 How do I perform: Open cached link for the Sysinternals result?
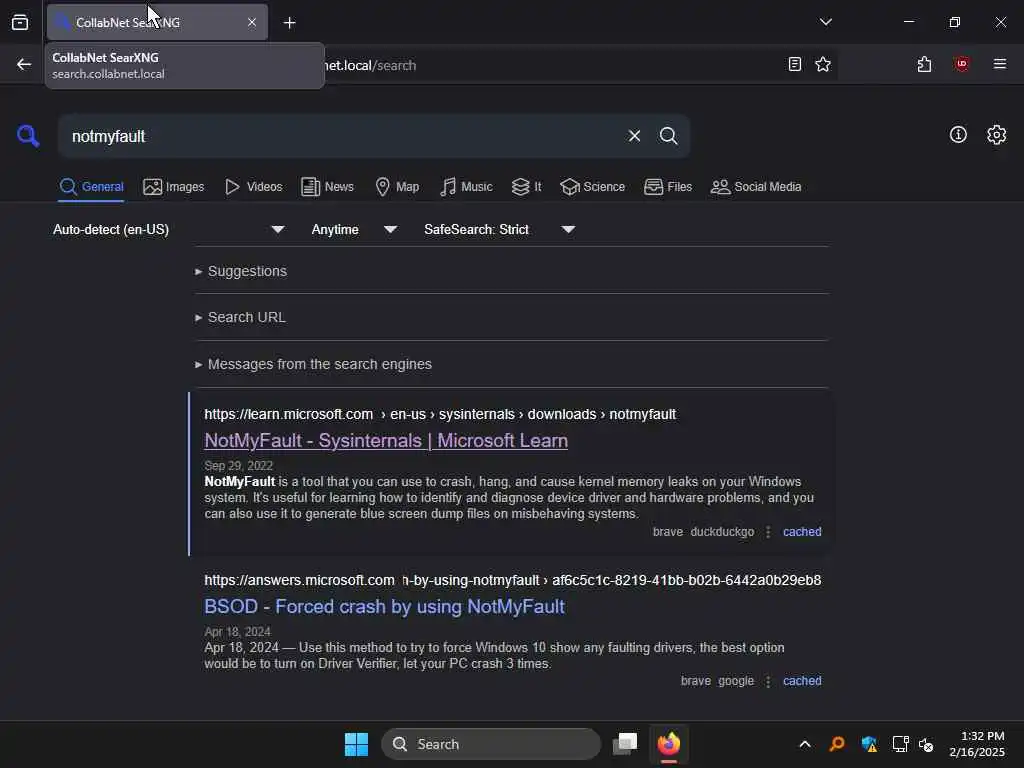pyautogui.click(x=802, y=532)
